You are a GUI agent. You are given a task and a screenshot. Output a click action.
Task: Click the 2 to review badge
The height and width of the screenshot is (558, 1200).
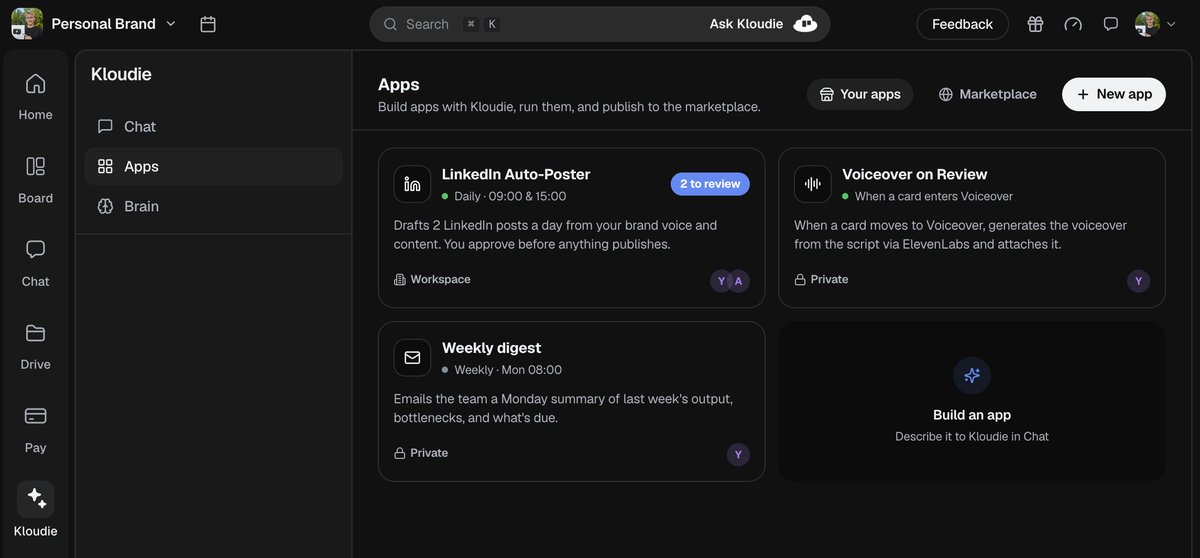click(710, 184)
